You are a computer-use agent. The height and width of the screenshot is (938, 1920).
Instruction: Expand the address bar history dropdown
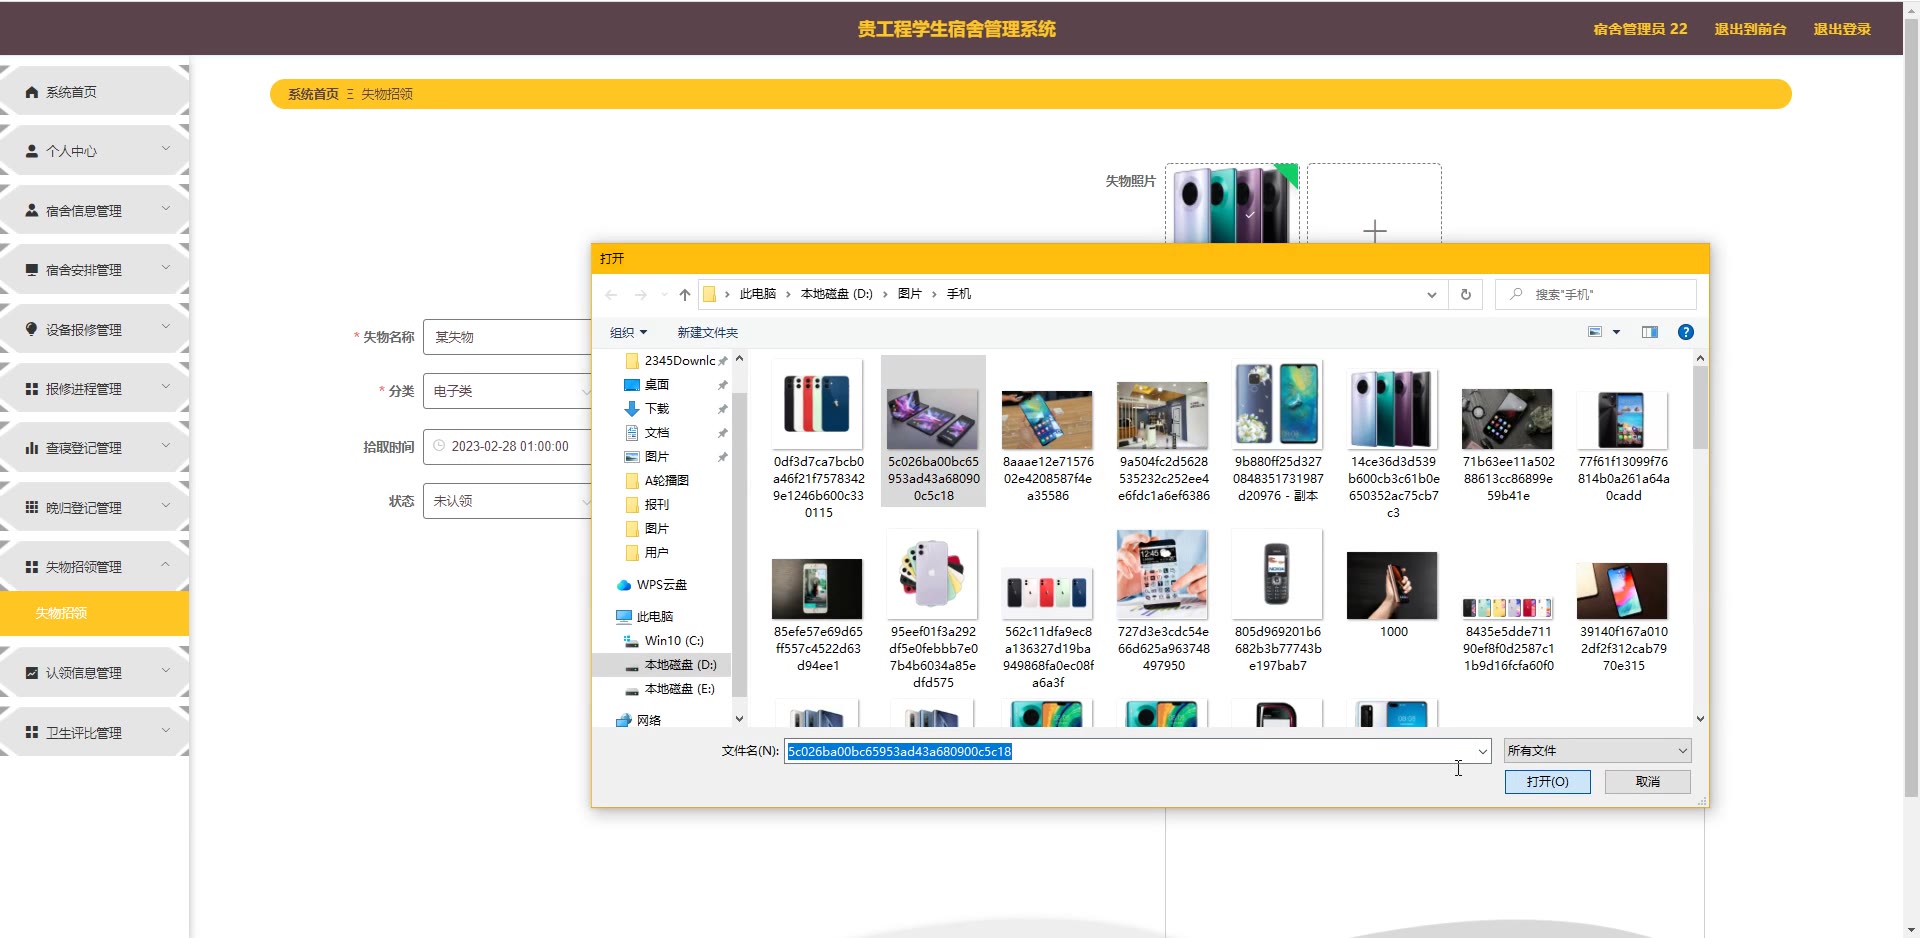pyautogui.click(x=1431, y=294)
